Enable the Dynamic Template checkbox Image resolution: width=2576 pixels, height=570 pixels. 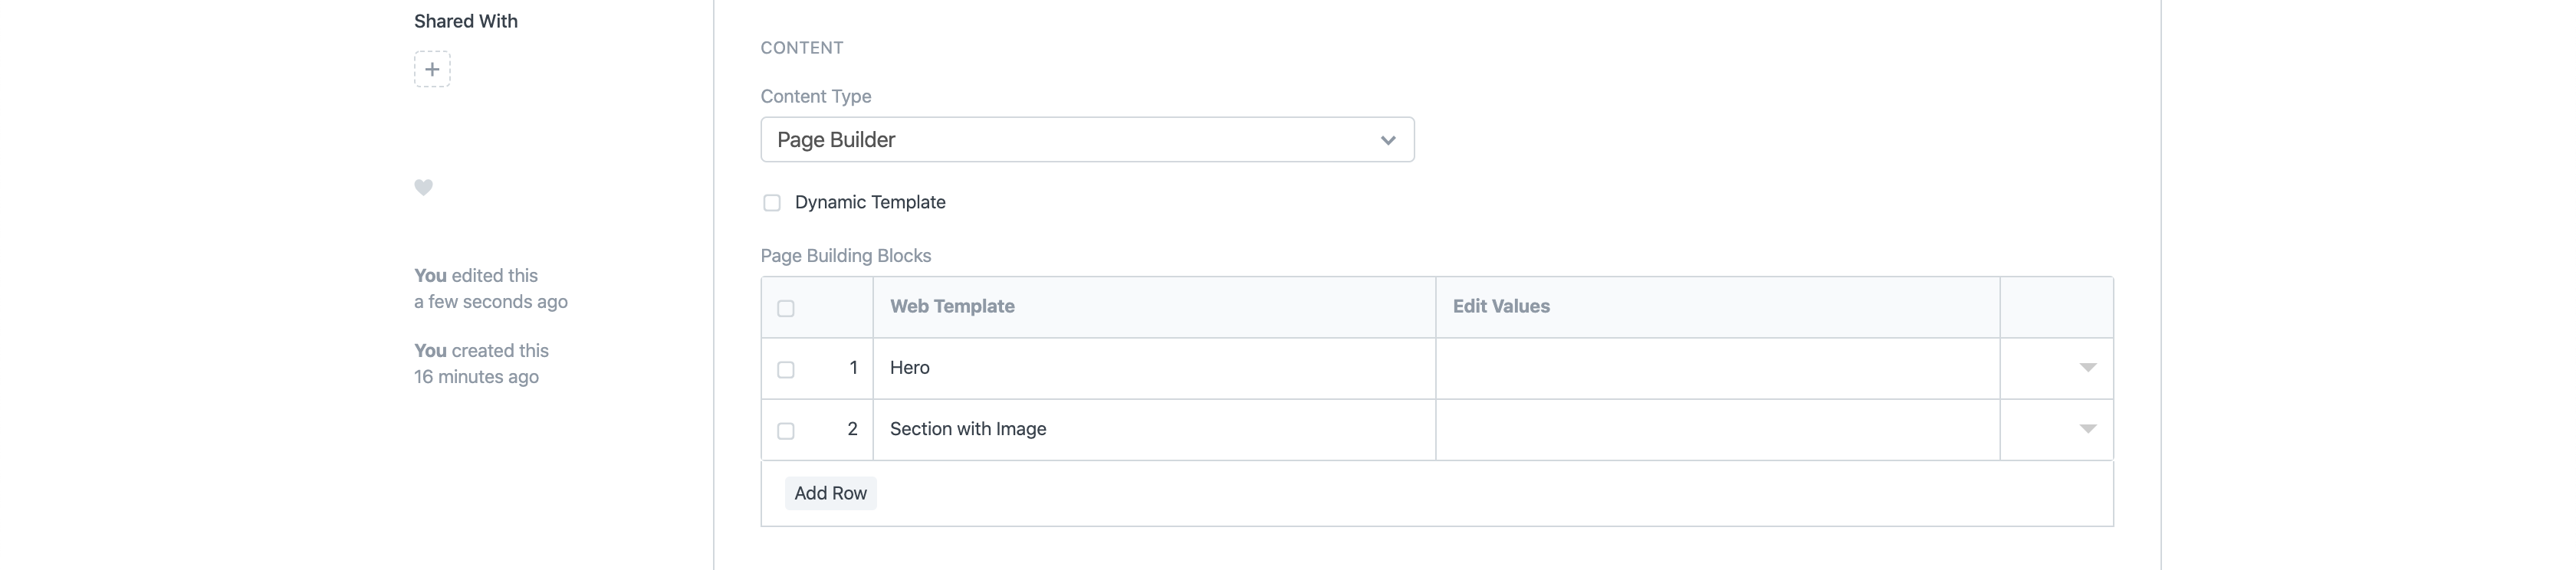(x=772, y=203)
